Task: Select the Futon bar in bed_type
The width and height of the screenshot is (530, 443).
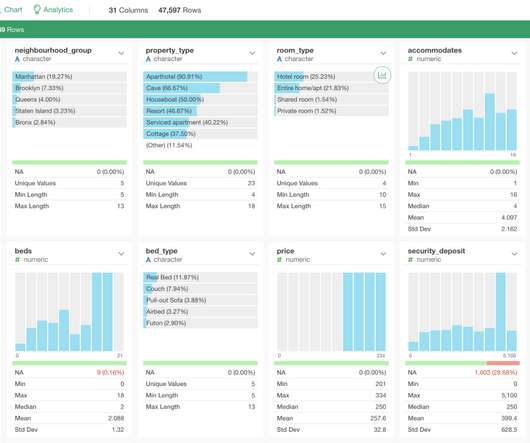Action: click(200, 323)
